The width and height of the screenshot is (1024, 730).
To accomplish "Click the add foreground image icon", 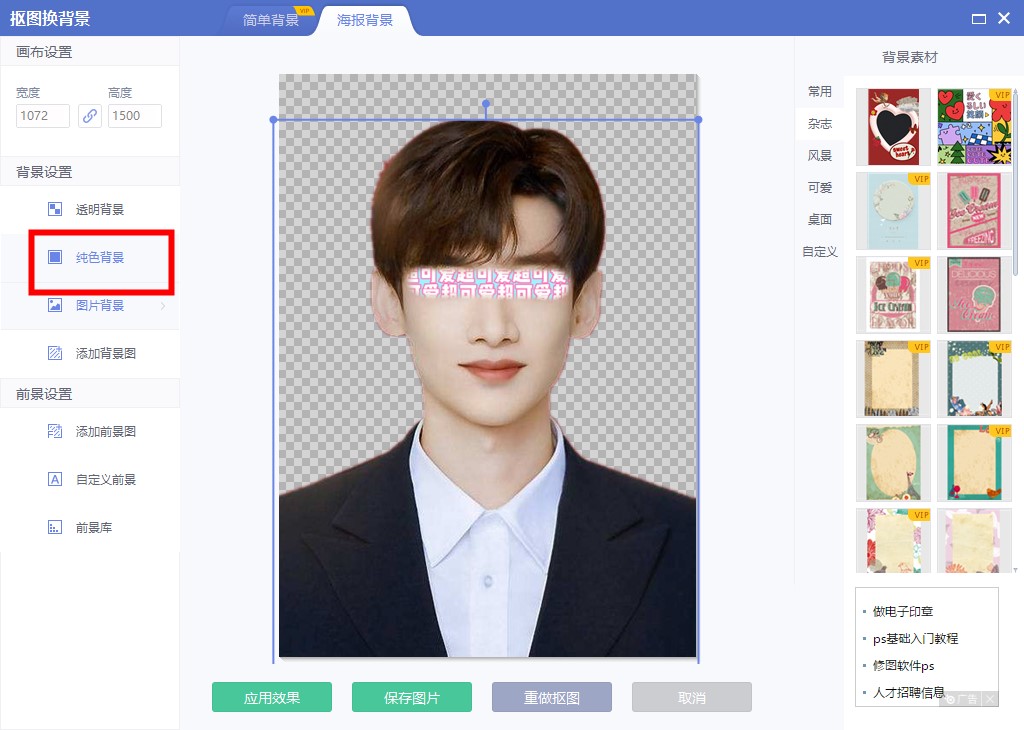I will [x=56, y=431].
